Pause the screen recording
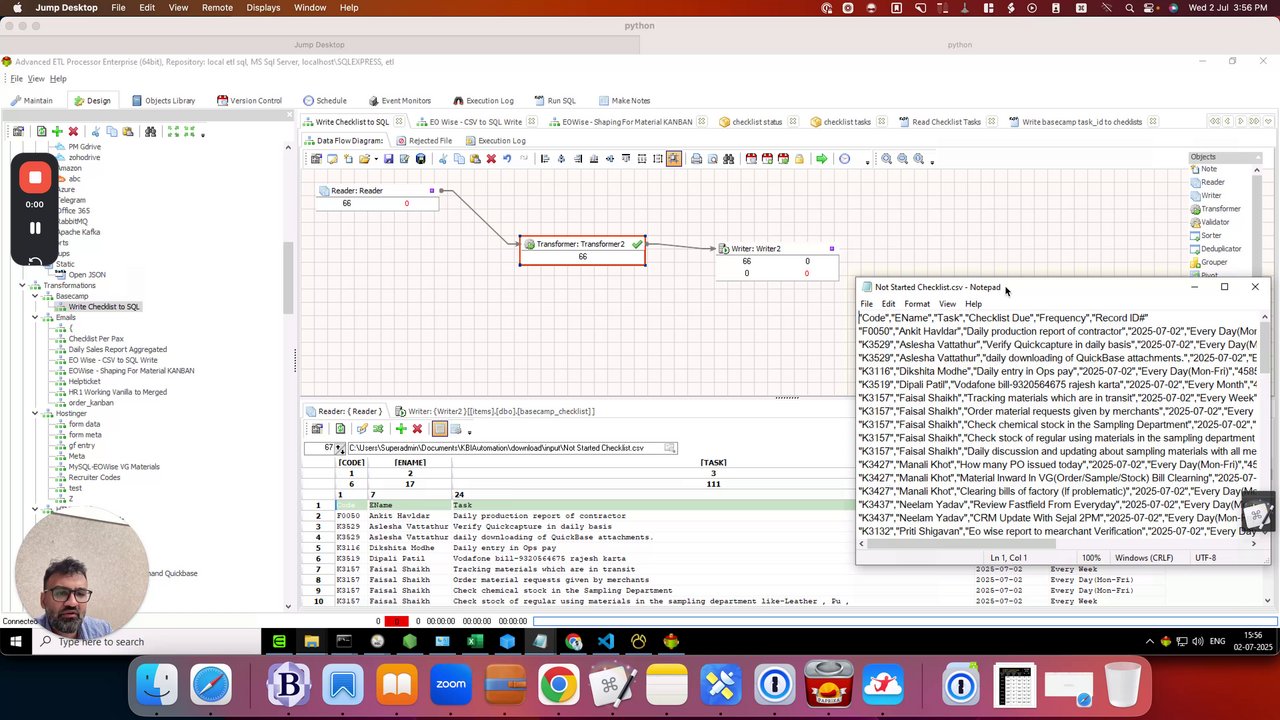Screen dimensions: 1280x720 35,228
